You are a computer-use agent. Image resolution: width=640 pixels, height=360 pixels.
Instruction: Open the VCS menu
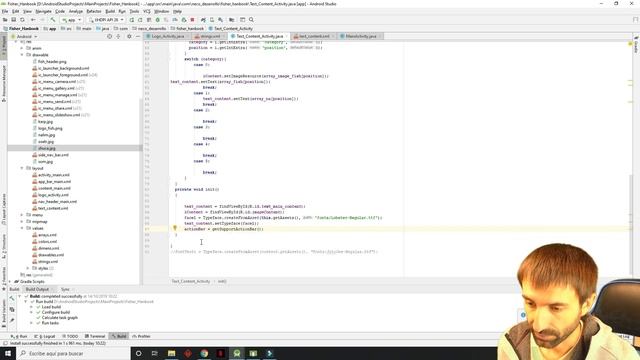pos(147,11)
